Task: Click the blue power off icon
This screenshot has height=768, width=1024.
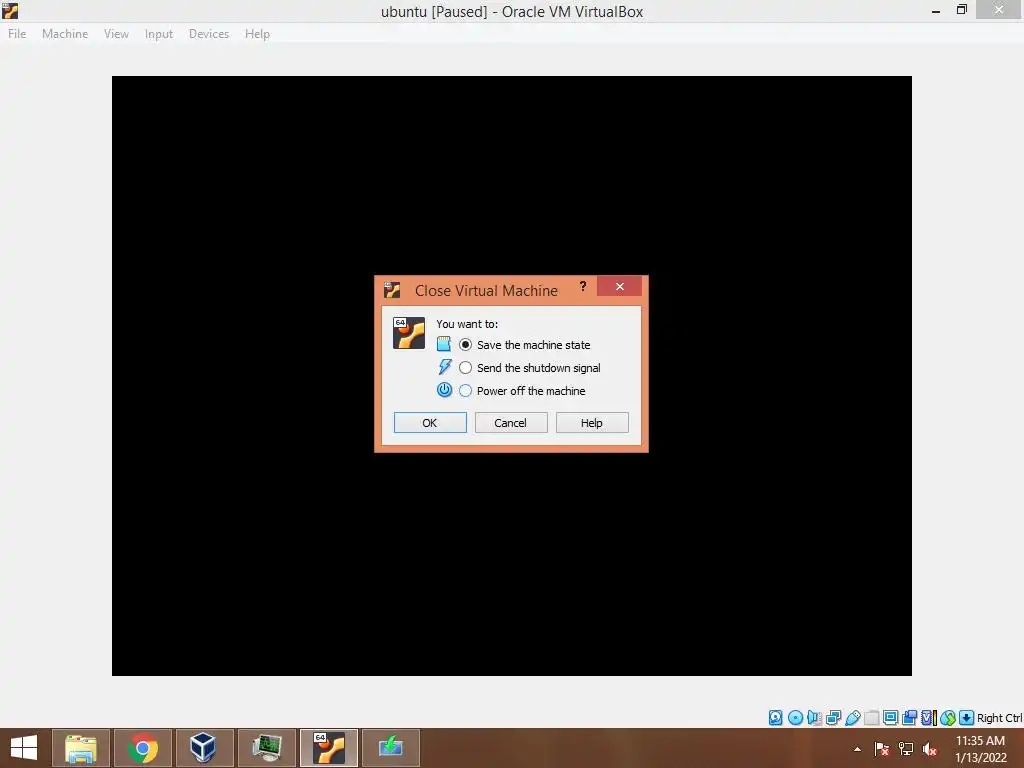Action: (x=444, y=390)
